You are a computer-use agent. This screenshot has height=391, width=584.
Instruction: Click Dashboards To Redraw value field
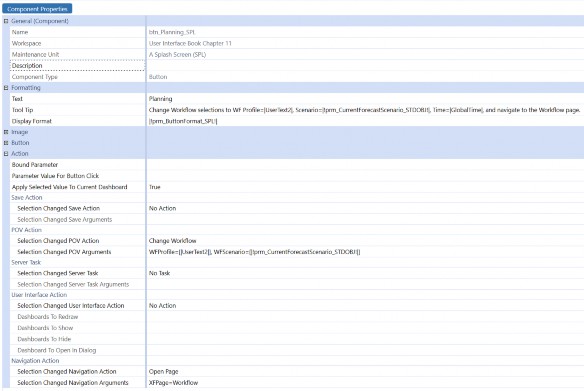click(365, 317)
